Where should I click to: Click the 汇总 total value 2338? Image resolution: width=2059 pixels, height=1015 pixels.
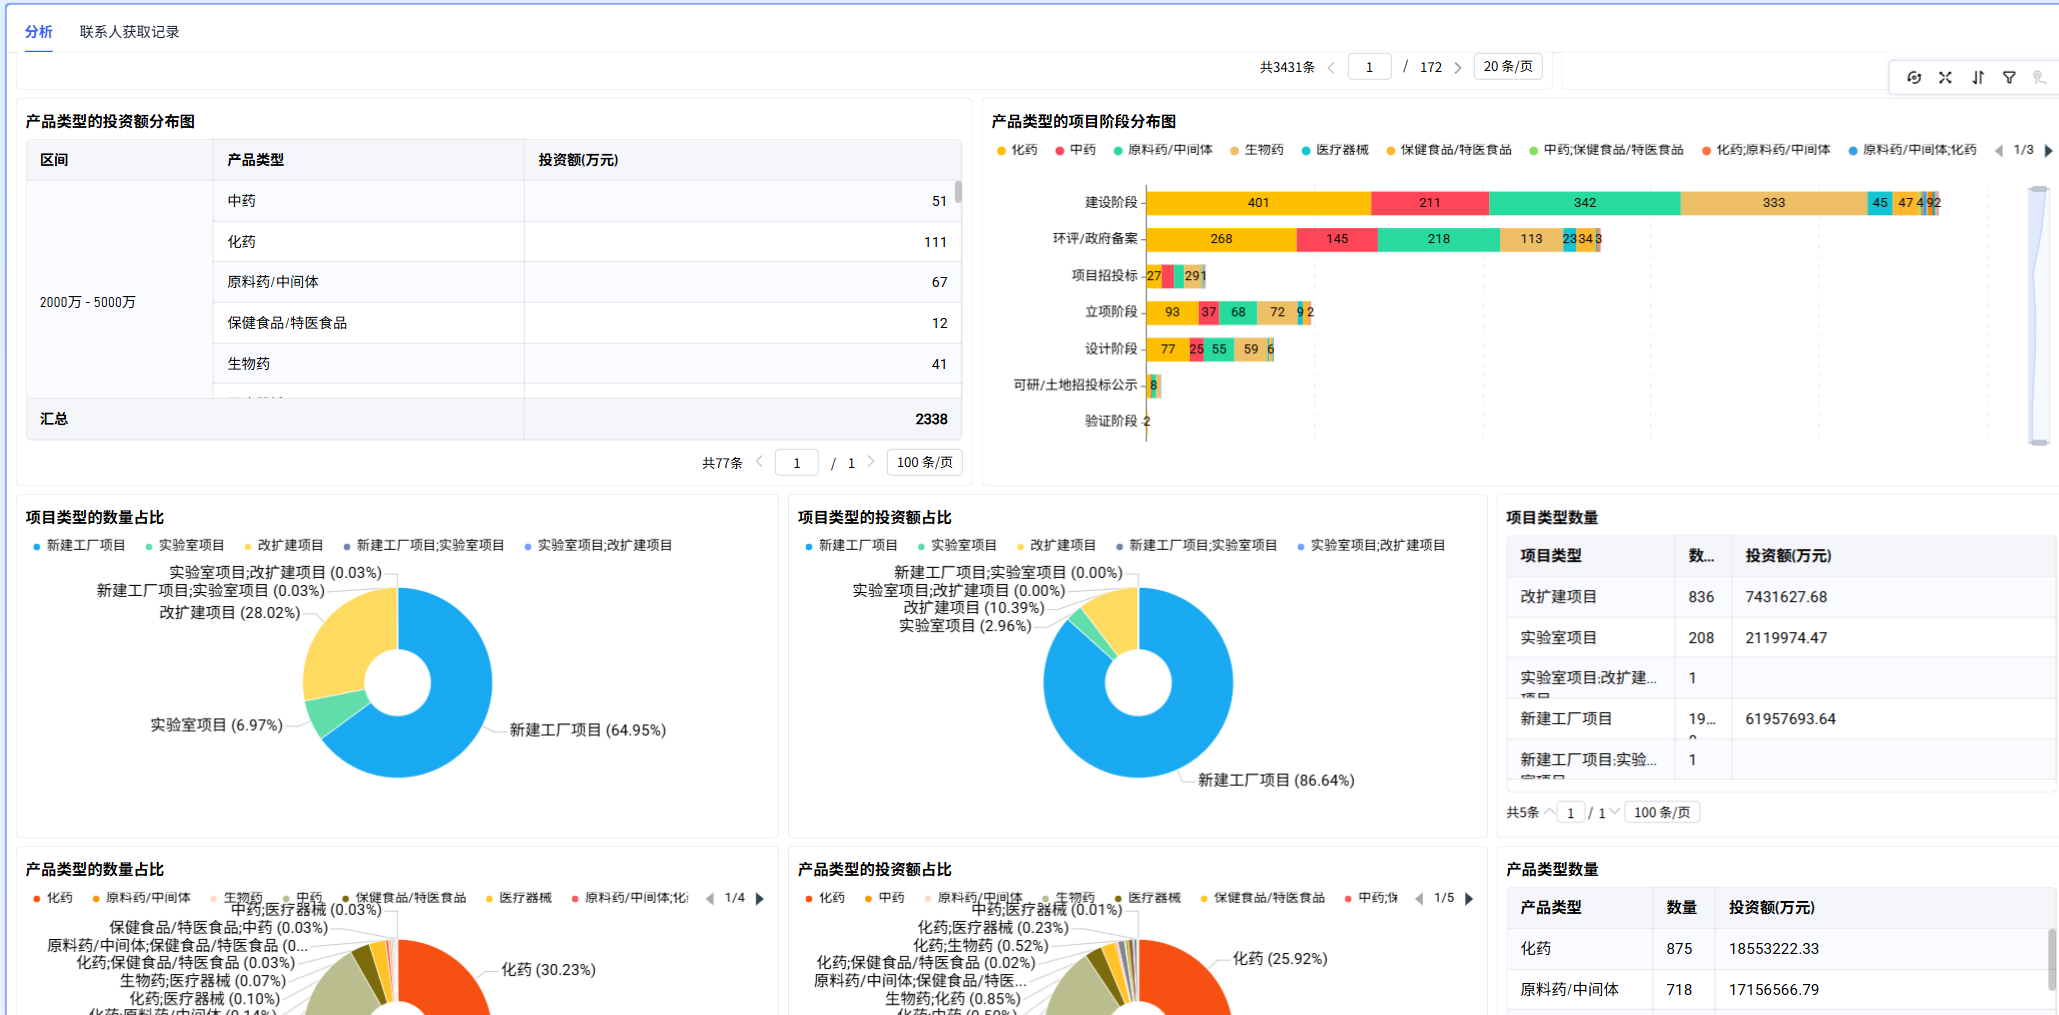click(931, 419)
